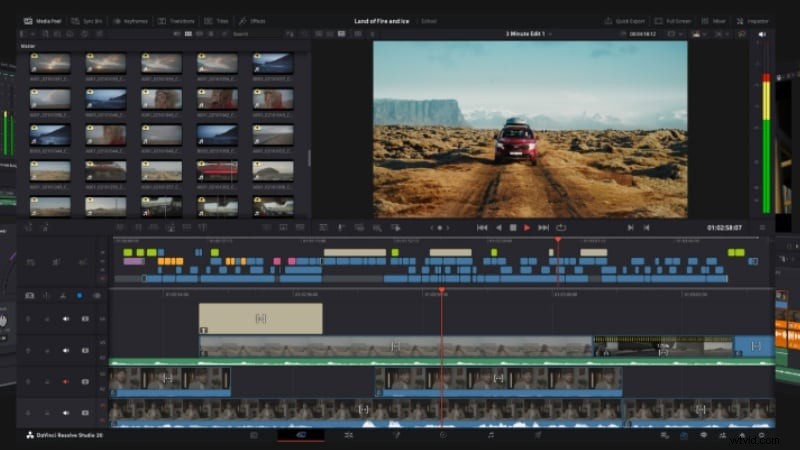This screenshot has width=800, height=450.
Task: Disable video on the bottom track
Action: (85, 413)
